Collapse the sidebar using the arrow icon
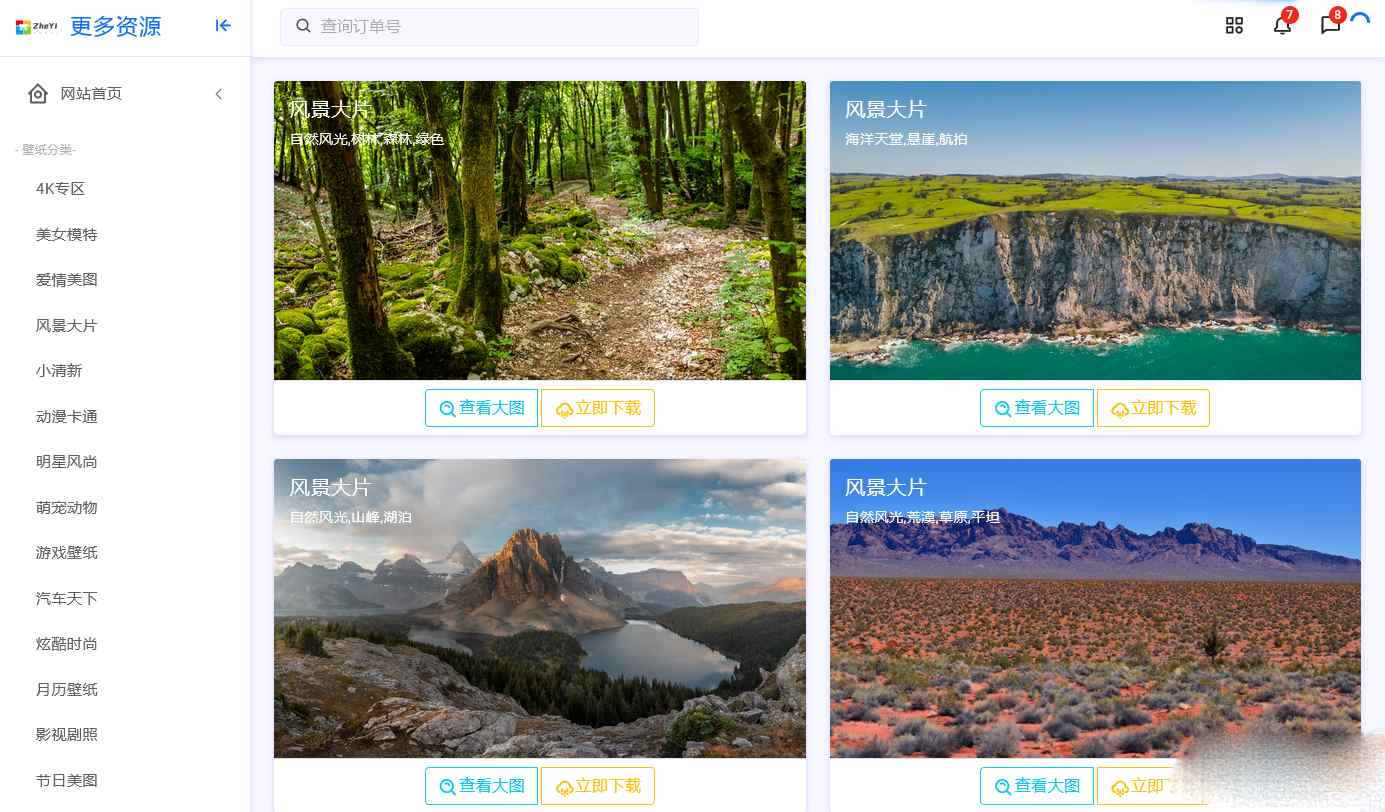The height and width of the screenshot is (812, 1385). click(x=223, y=26)
